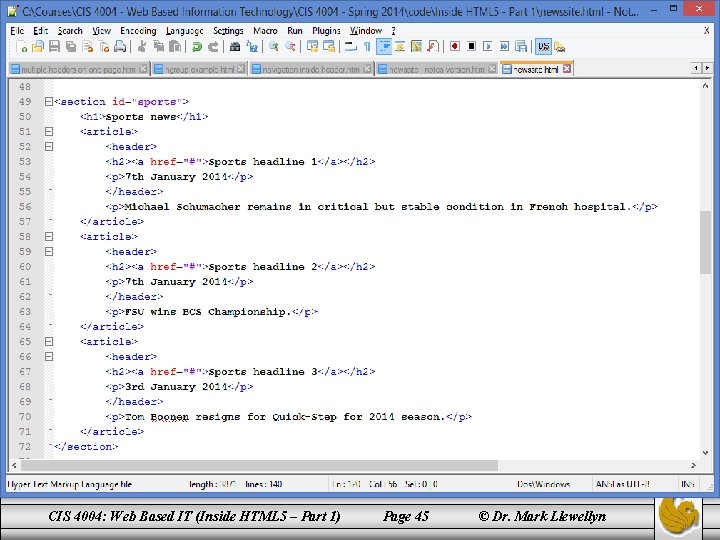Click the tab bar scroll right arrow
Screen dimensions: 720x540
(x=707, y=68)
